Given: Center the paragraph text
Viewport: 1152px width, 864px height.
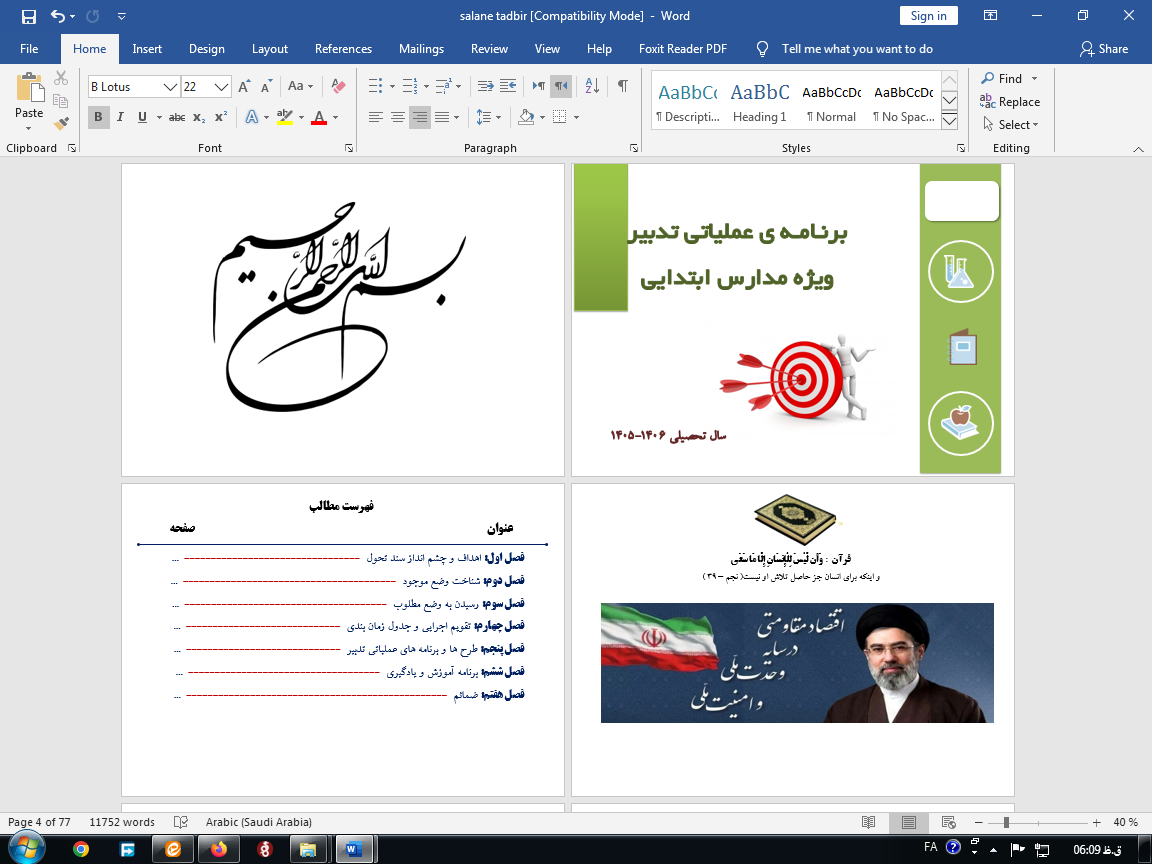Looking at the screenshot, I should click(x=397, y=117).
